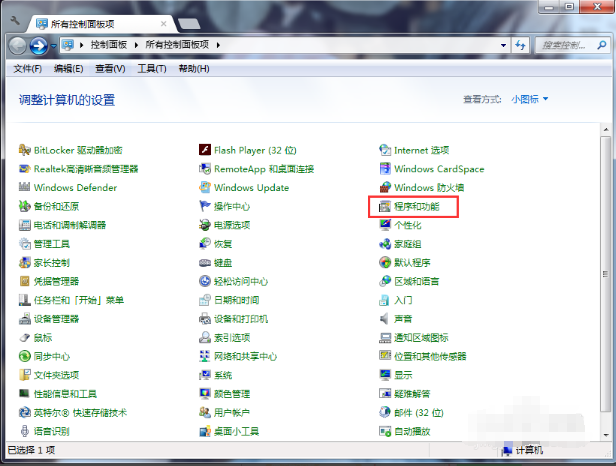Click the Back navigation button

pos(17,46)
